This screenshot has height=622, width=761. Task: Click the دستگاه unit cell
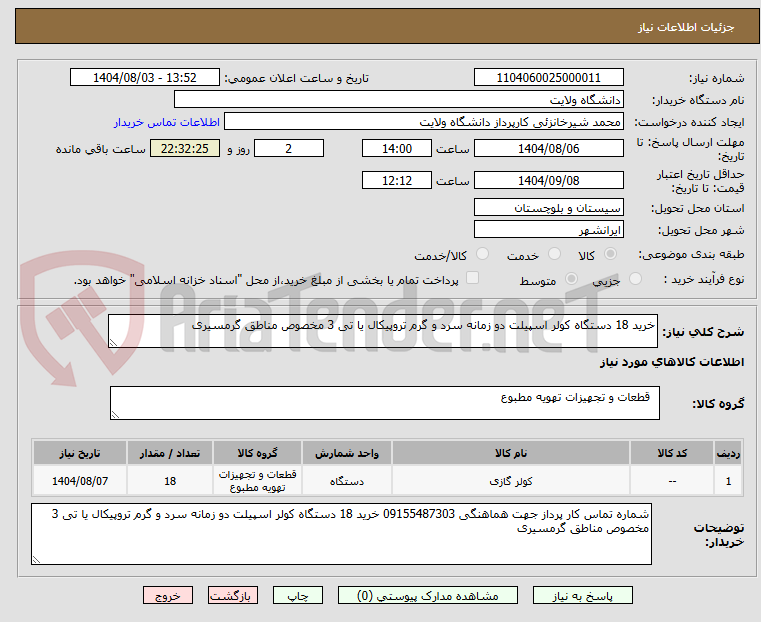click(347, 481)
